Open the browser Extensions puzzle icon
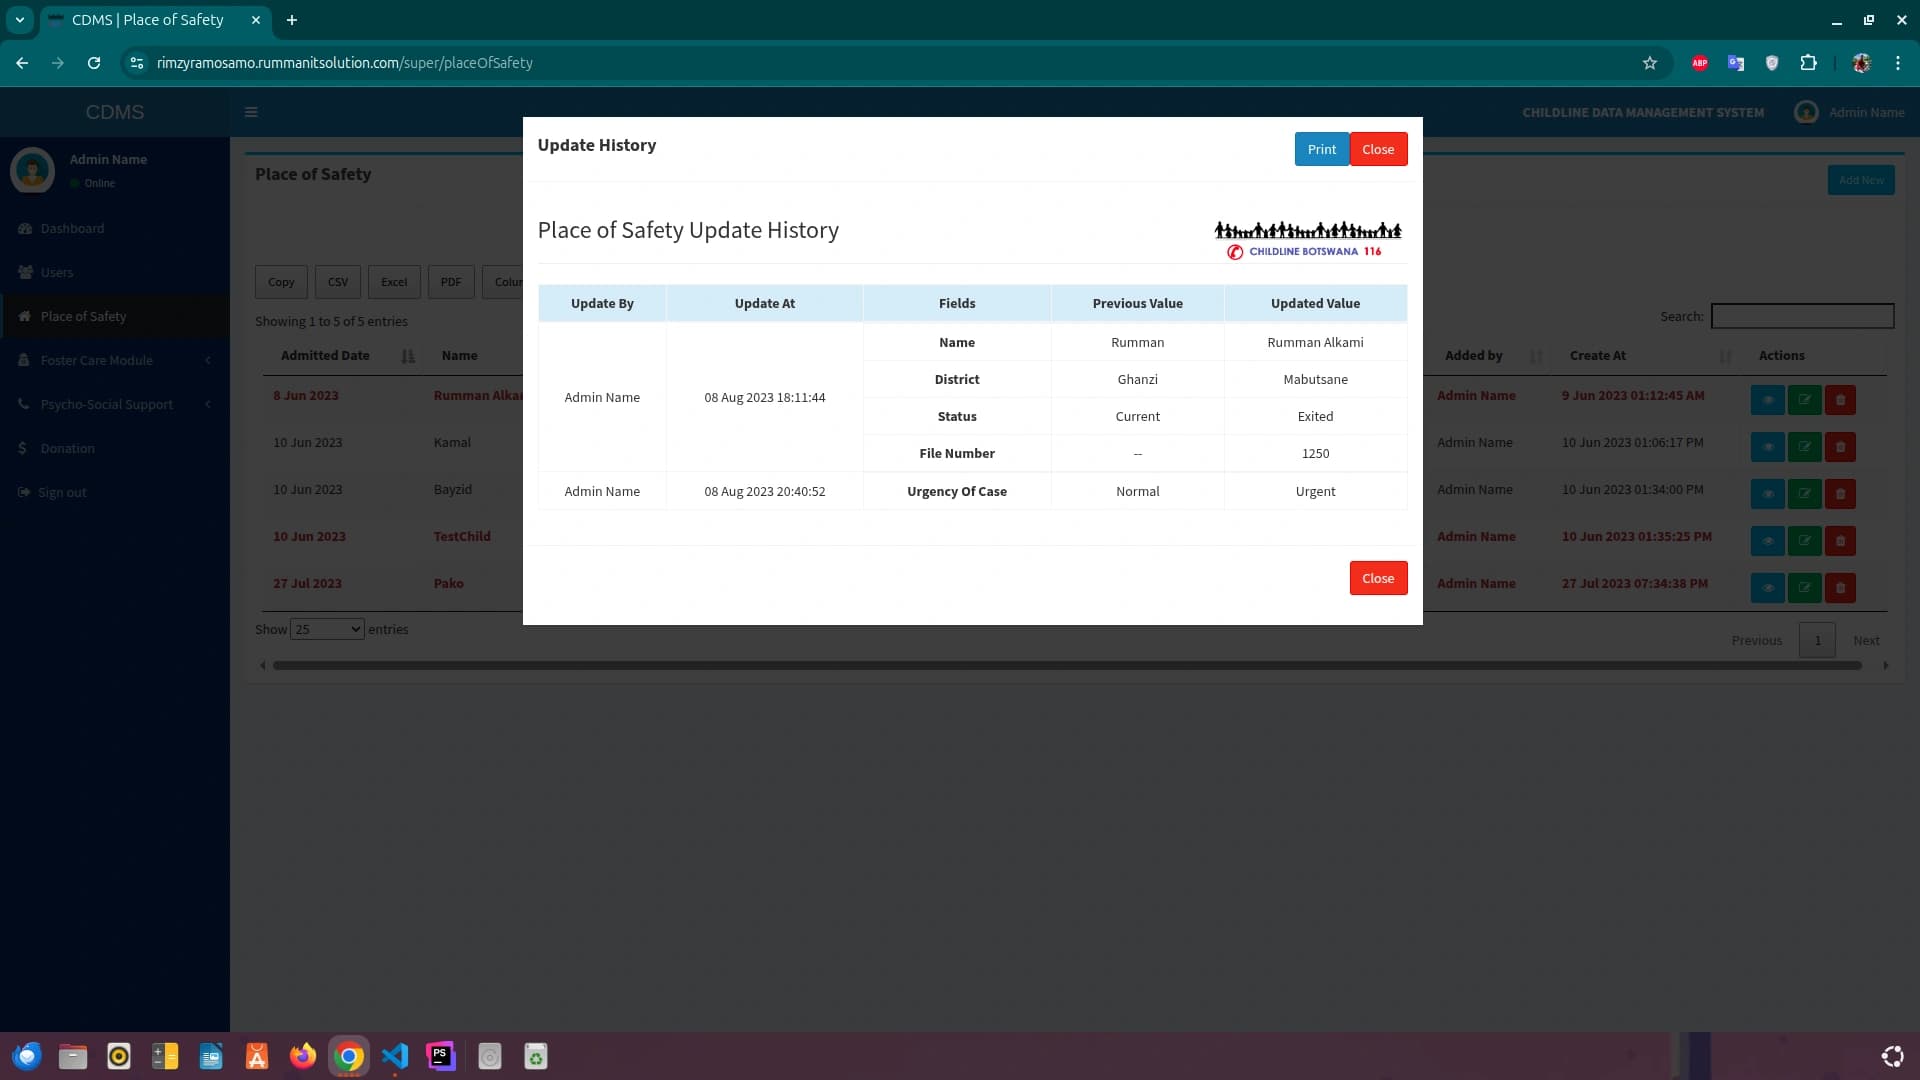This screenshot has width=1920, height=1080. point(1808,63)
